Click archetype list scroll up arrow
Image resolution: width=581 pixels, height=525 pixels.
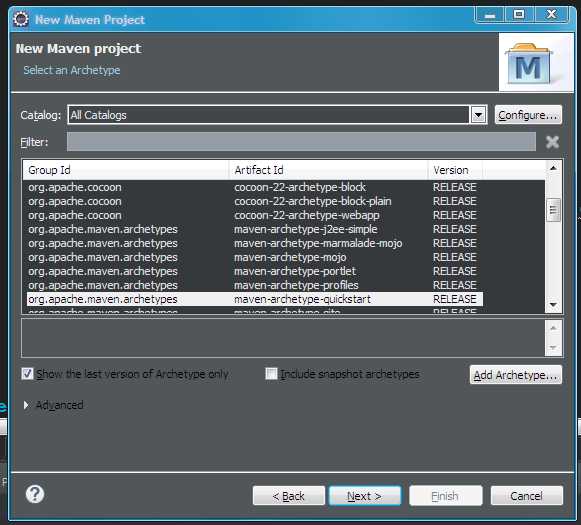point(553,168)
